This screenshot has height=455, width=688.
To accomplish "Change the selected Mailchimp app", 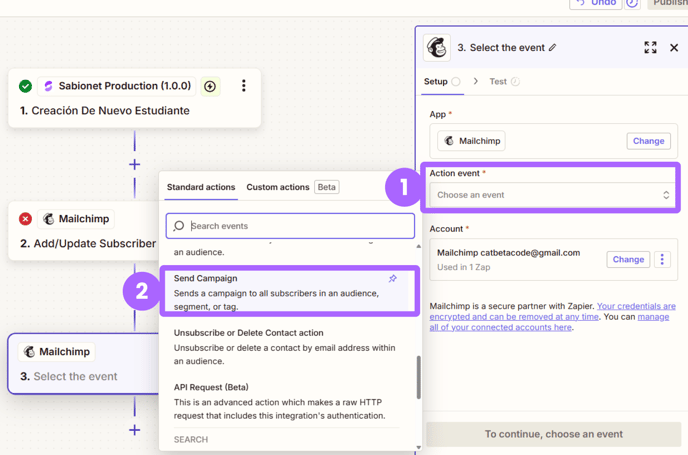I will coord(649,141).
